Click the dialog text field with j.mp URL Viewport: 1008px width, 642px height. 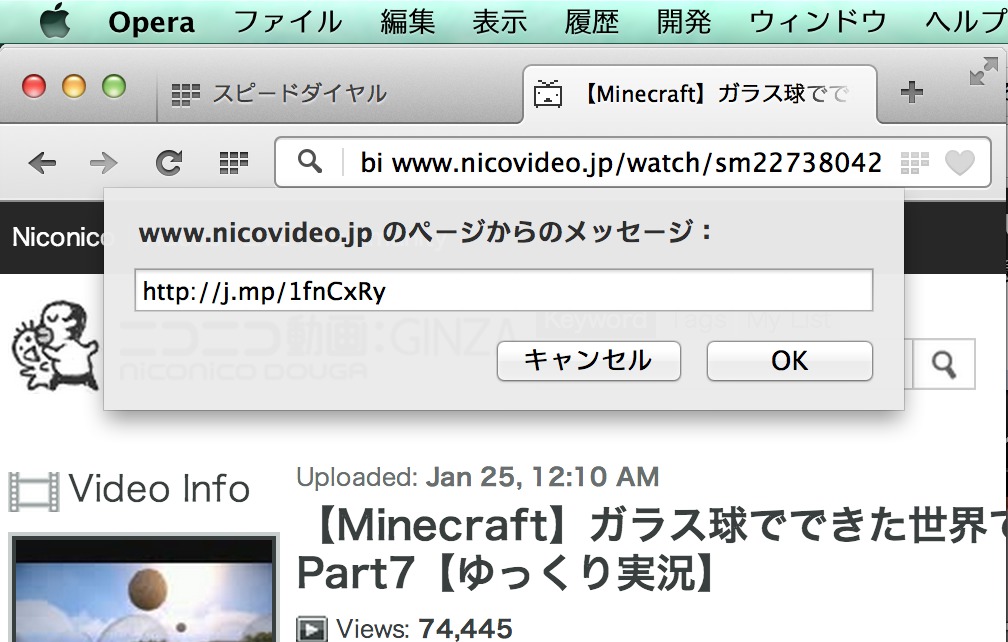pos(503,290)
